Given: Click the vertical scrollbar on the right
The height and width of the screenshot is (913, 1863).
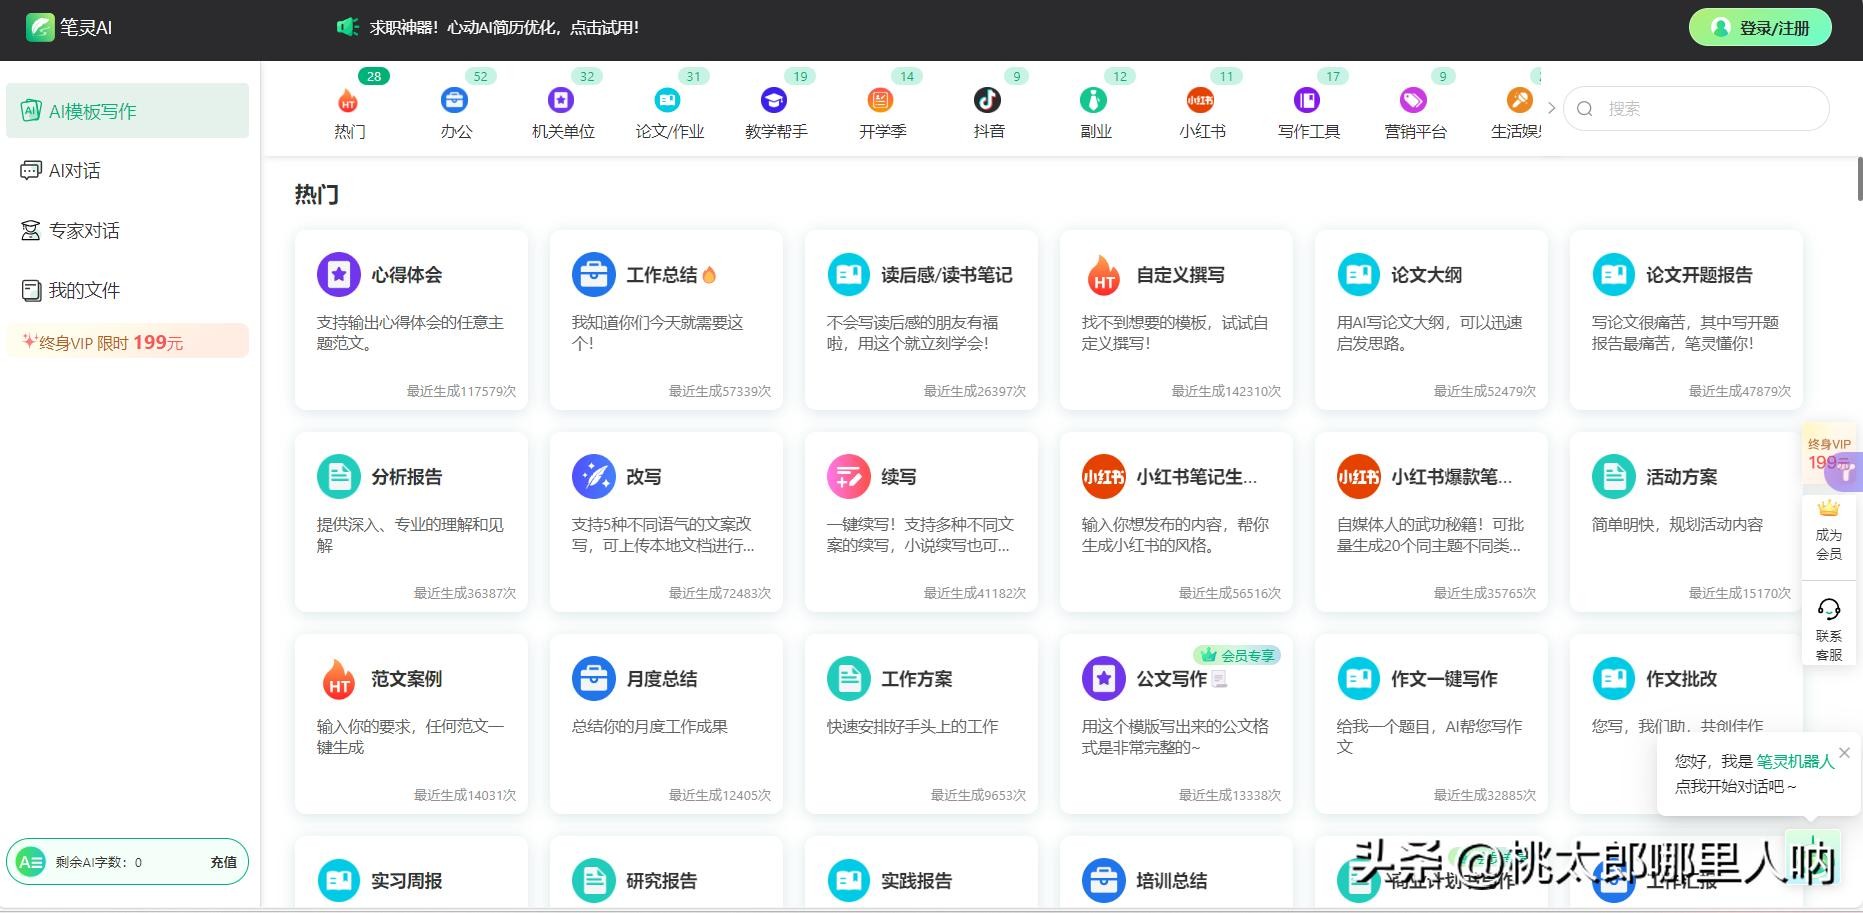Looking at the screenshot, I should (1859, 180).
